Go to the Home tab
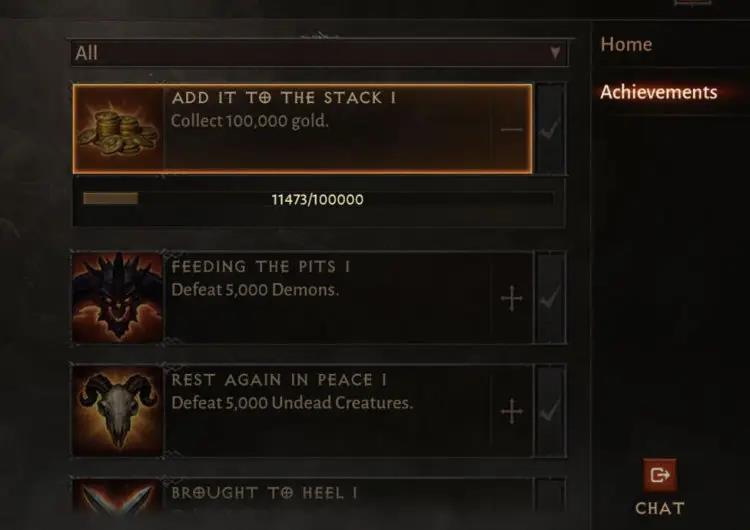Screen dimensions: 750x530 (626, 44)
